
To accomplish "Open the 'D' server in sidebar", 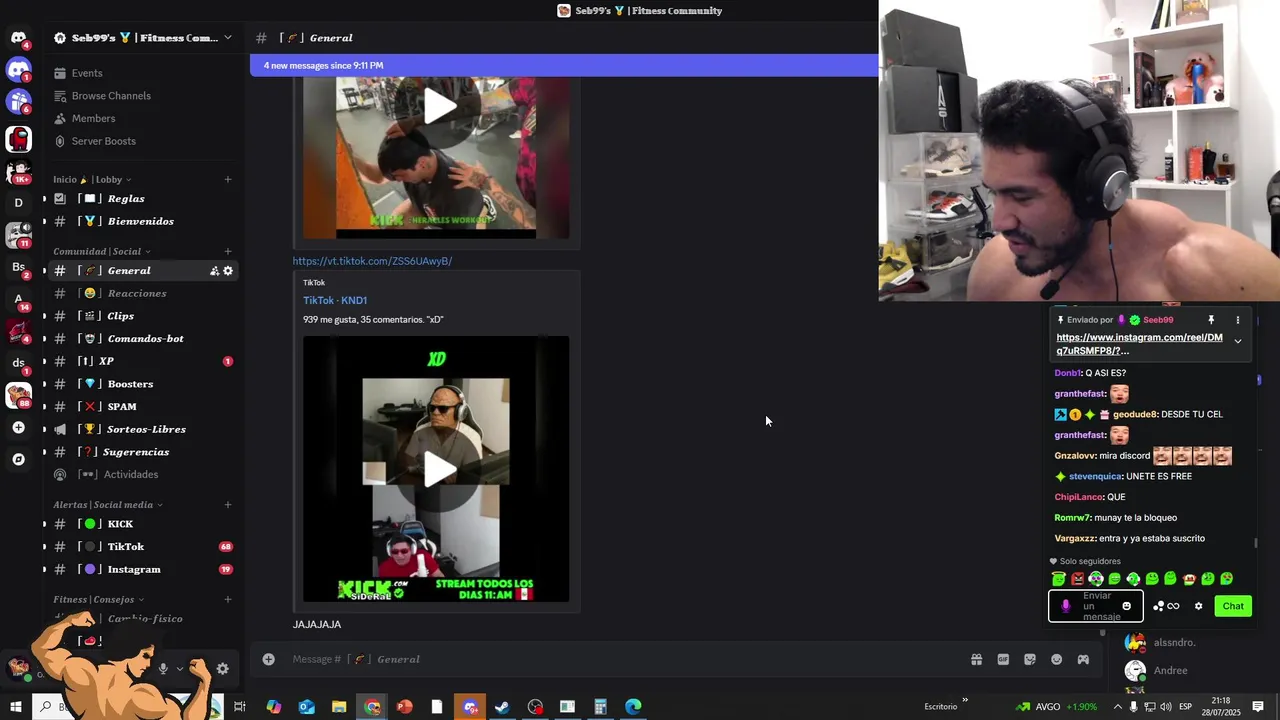I will coord(18,203).
